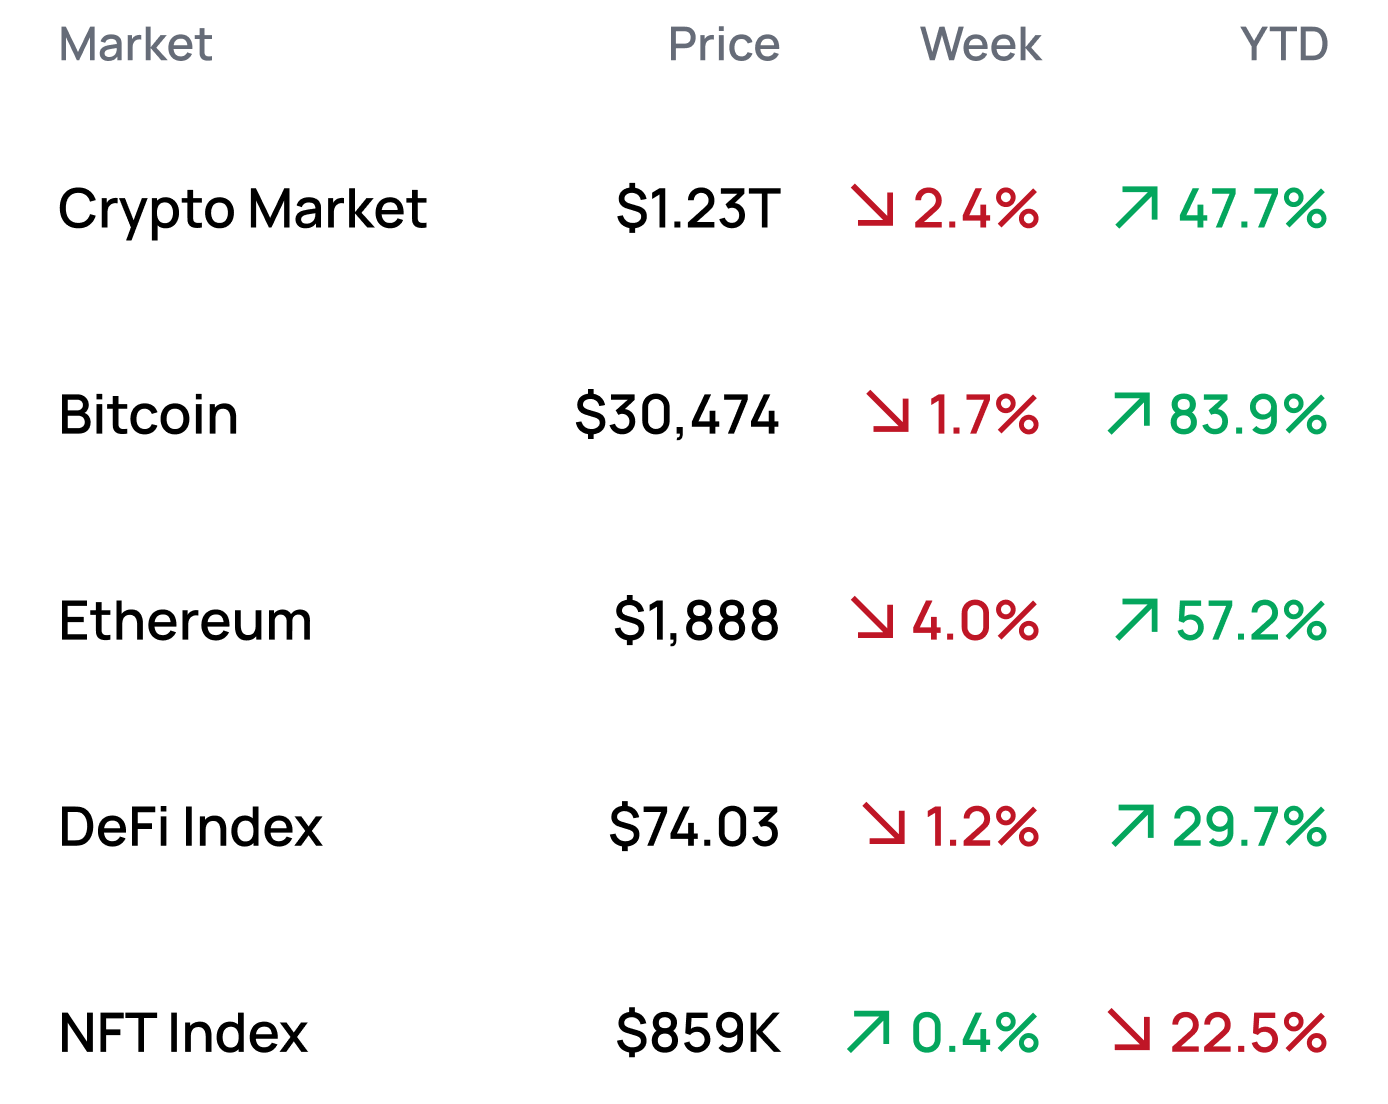This screenshot has width=1388, height=1104.
Task: Click the Bitcoin price $30,474
Action: click(676, 415)
